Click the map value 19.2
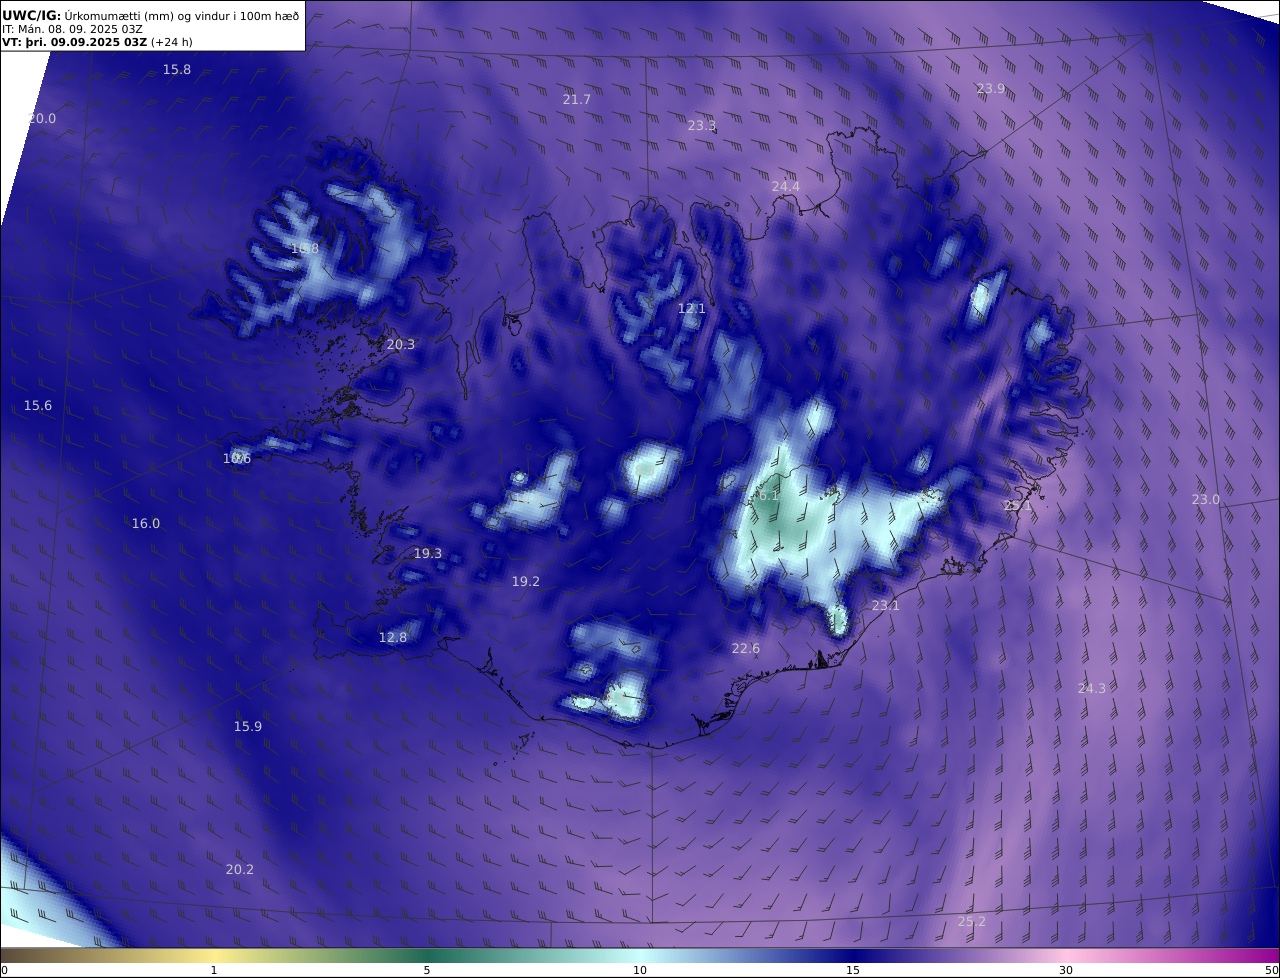1280x978 pixels. pos(526,582)
